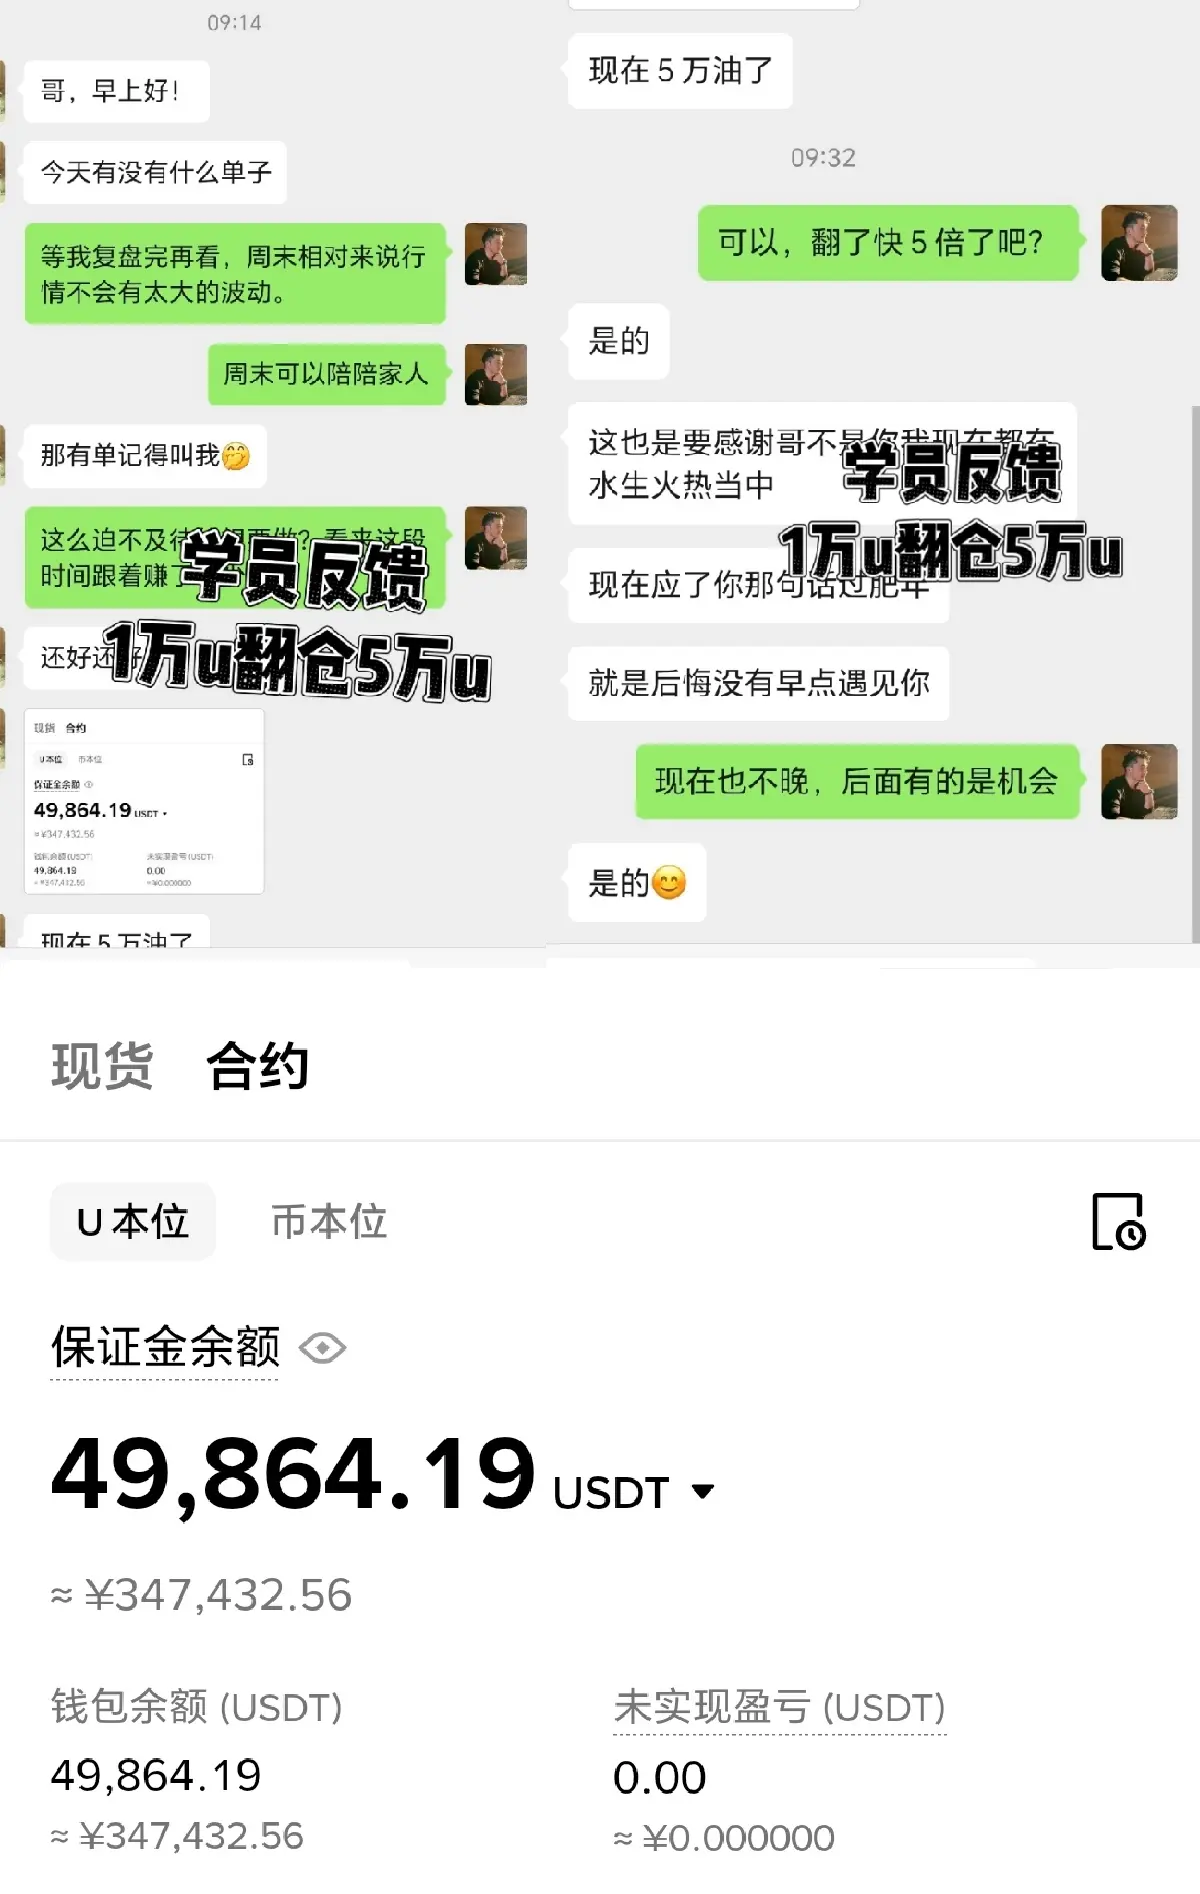The height and width of the screenshot is (1894, 1200).
Task: Tap the avatar beside 周末可以陪陪家人 message
Action: click(496, 375)
